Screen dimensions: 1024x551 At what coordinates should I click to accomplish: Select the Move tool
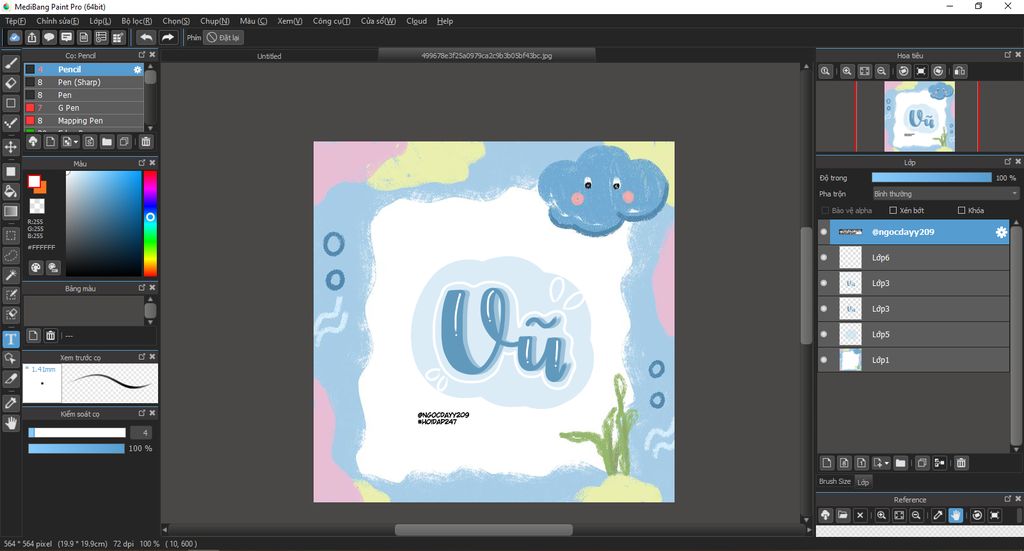click(10, 147)
